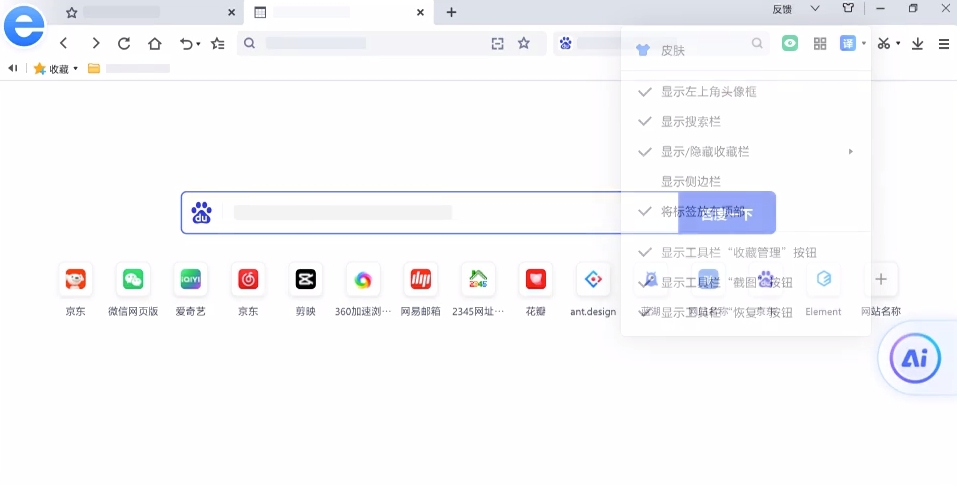Open 皮肤 in the dropdown menu

pos(746,51)
